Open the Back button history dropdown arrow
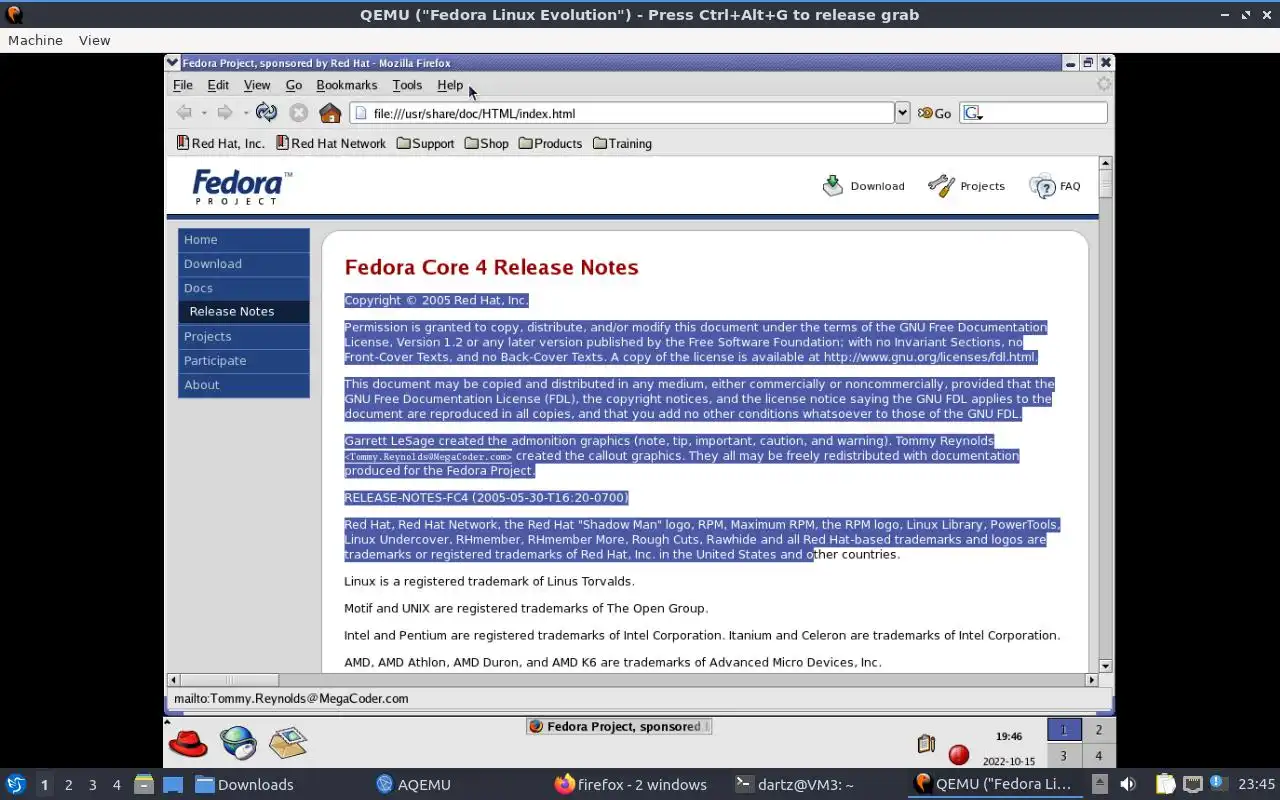Image resolution: width=1280 pixels, height=800 pixels. point(204,113)
